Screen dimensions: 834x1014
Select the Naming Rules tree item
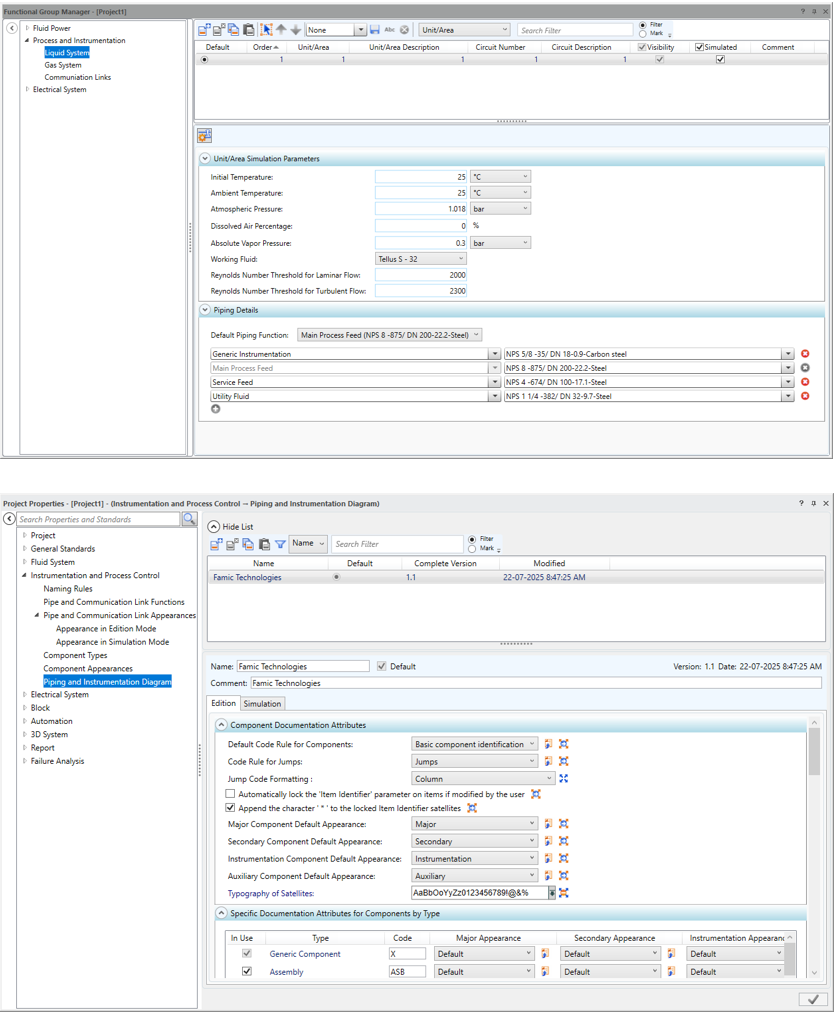68,589
